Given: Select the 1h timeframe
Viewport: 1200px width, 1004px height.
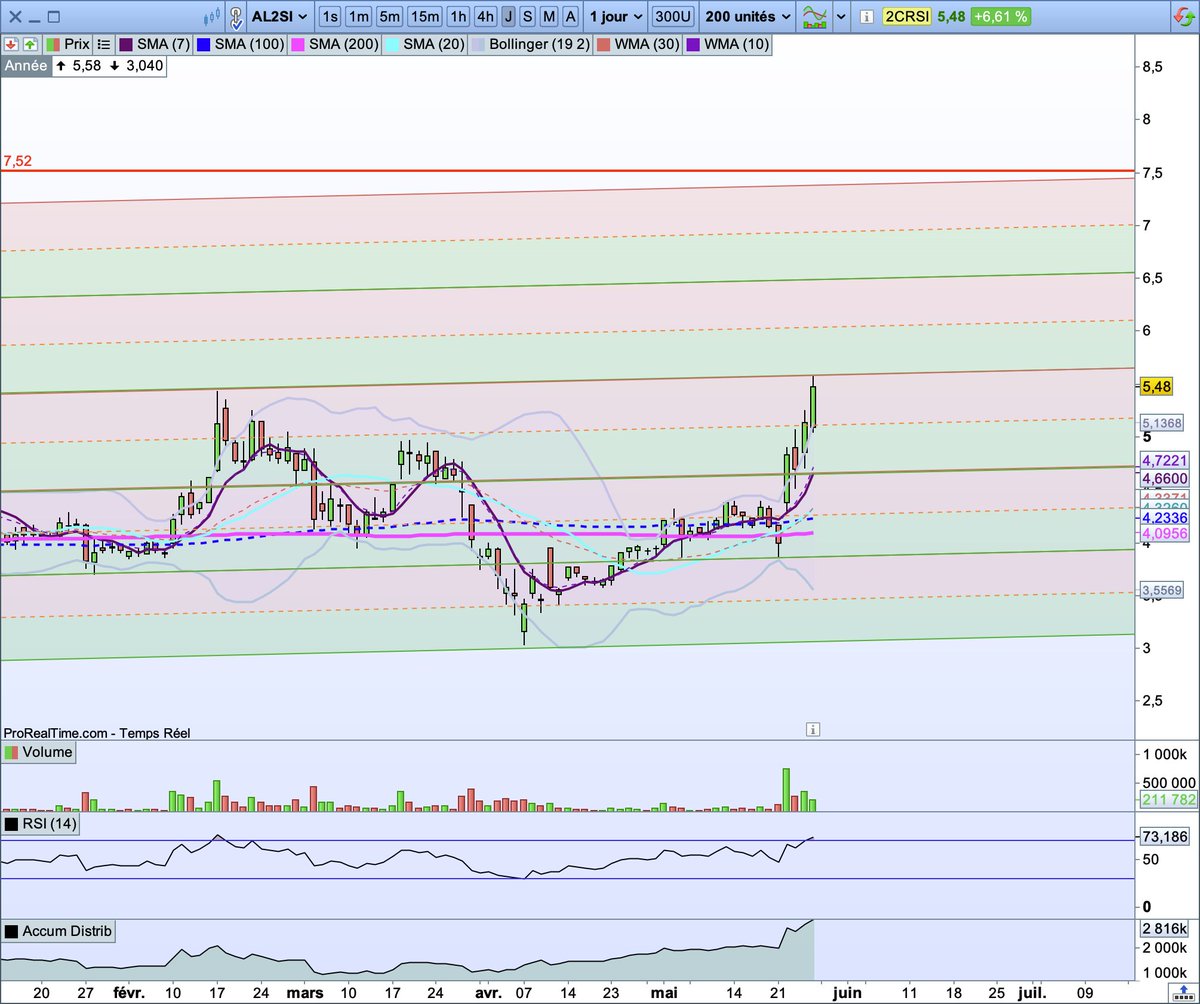Looking at the screenshot, I should [x=458, y=17].
